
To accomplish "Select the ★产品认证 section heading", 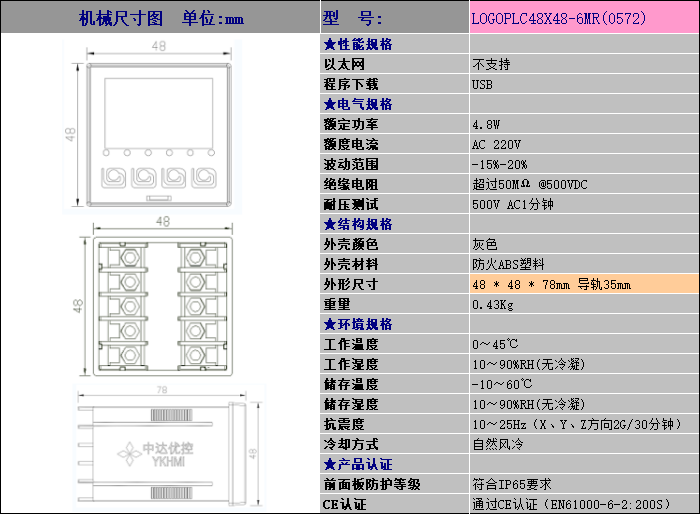I will [x=358, y=464].
